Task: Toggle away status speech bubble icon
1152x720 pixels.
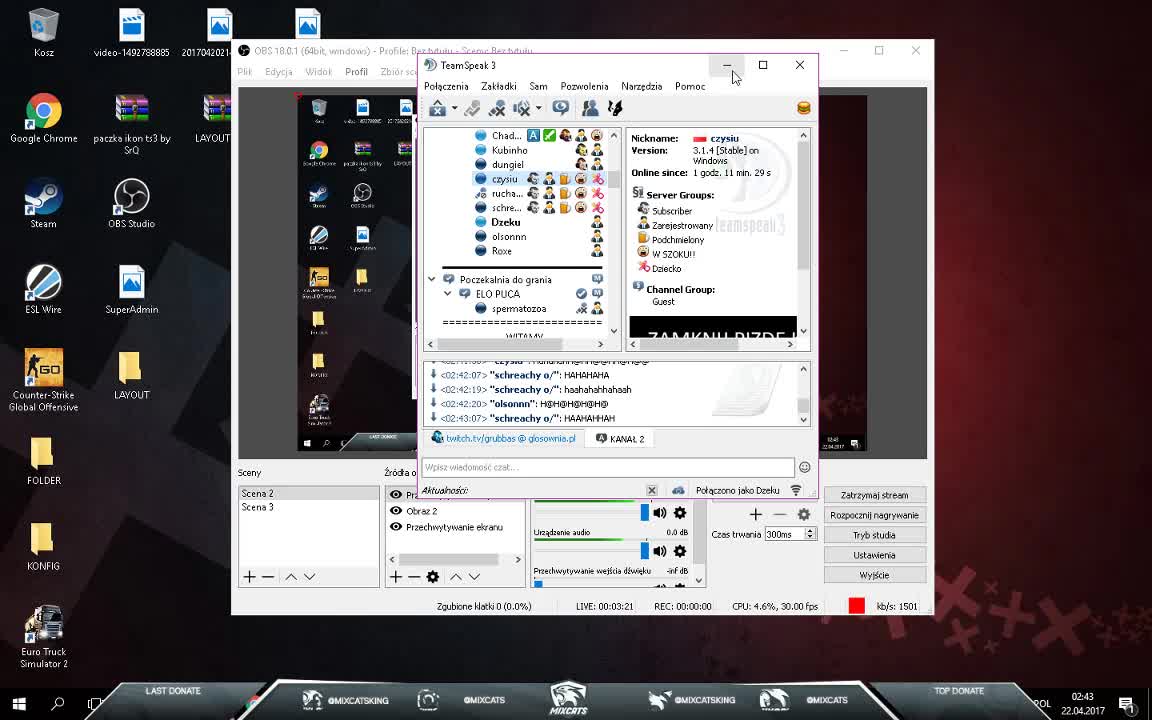Action: [x=560, y=108]
